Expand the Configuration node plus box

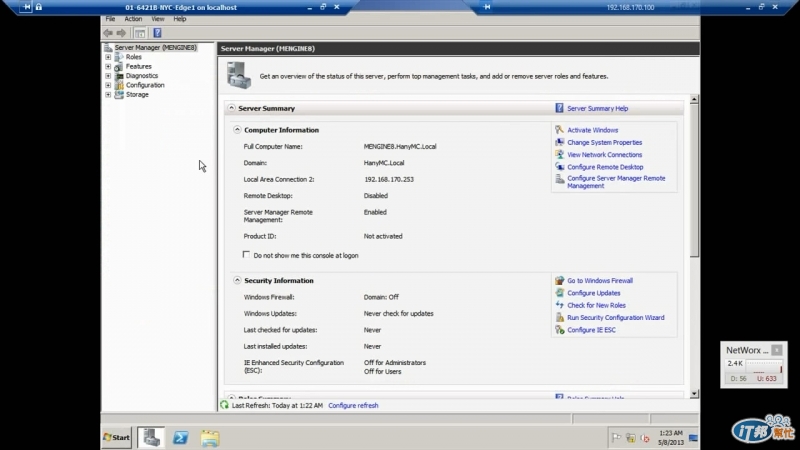108,85
